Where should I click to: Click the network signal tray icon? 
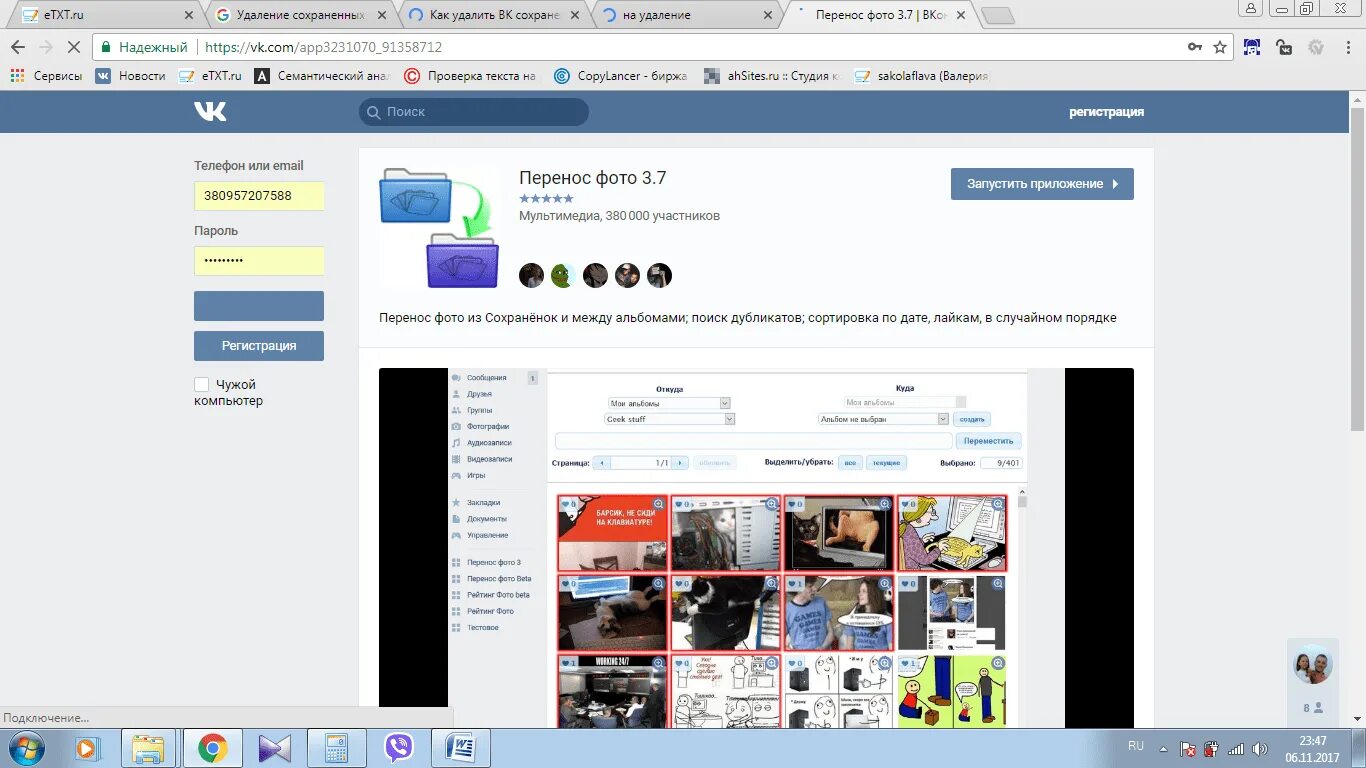click(1236, 748)
